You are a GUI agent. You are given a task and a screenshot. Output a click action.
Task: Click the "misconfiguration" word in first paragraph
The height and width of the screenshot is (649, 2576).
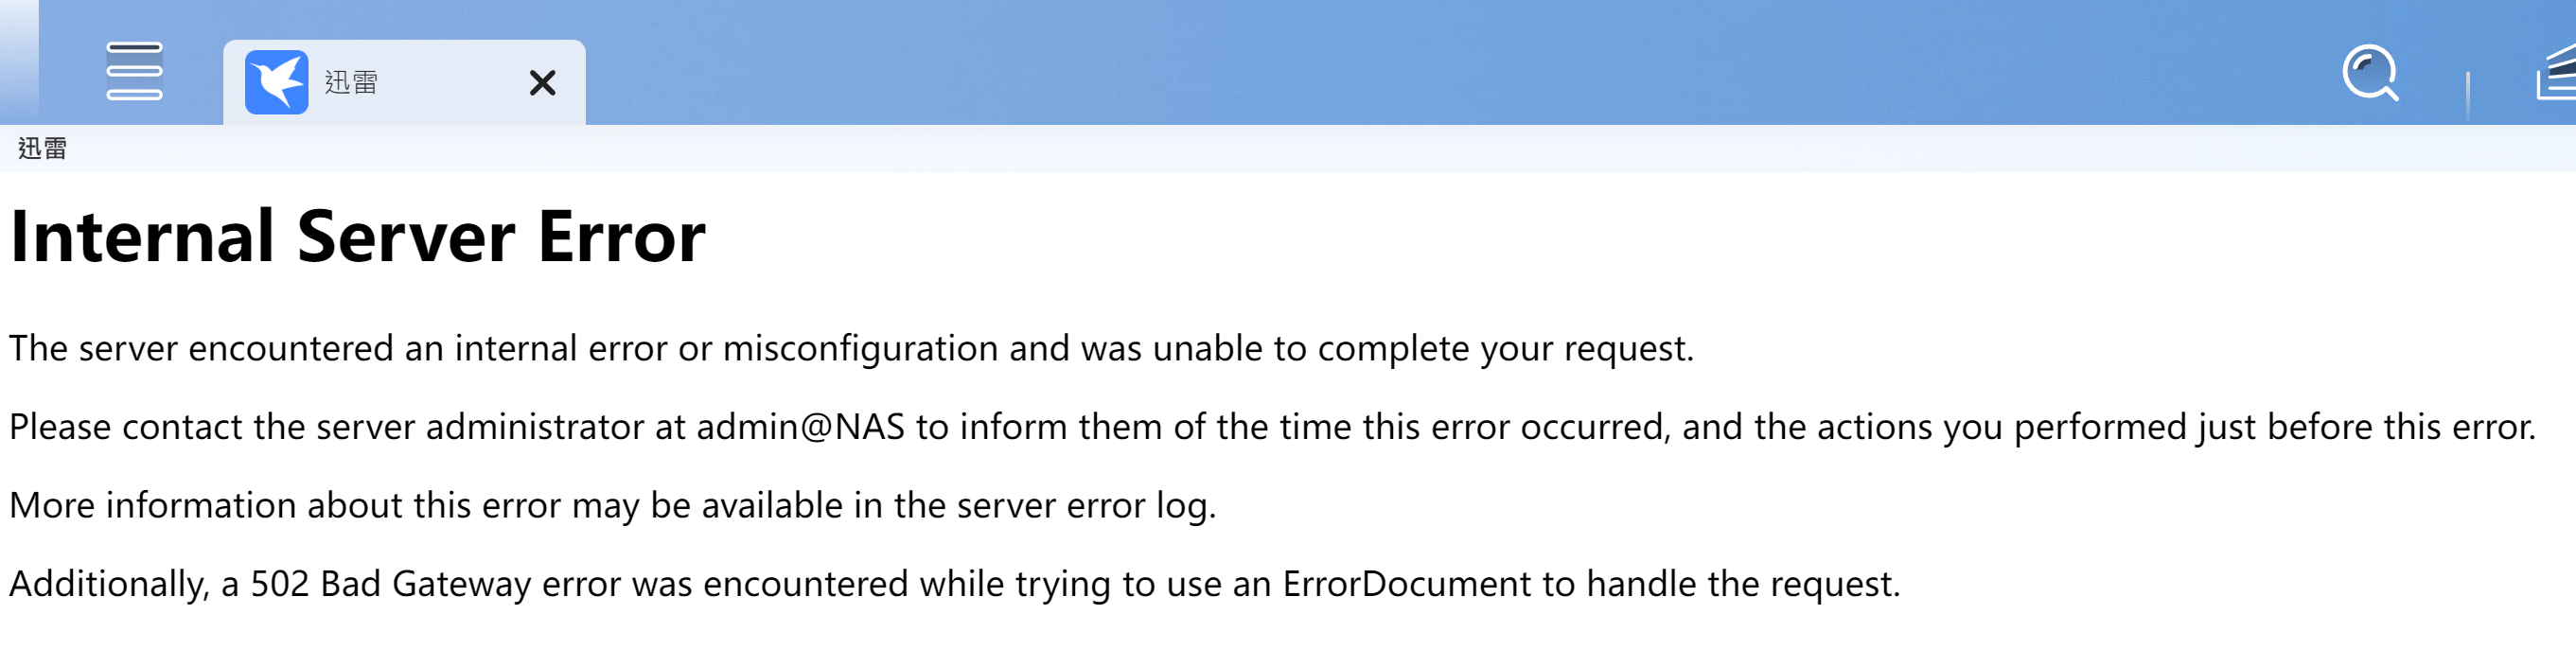pyautogui.click(x=860, y=349)
